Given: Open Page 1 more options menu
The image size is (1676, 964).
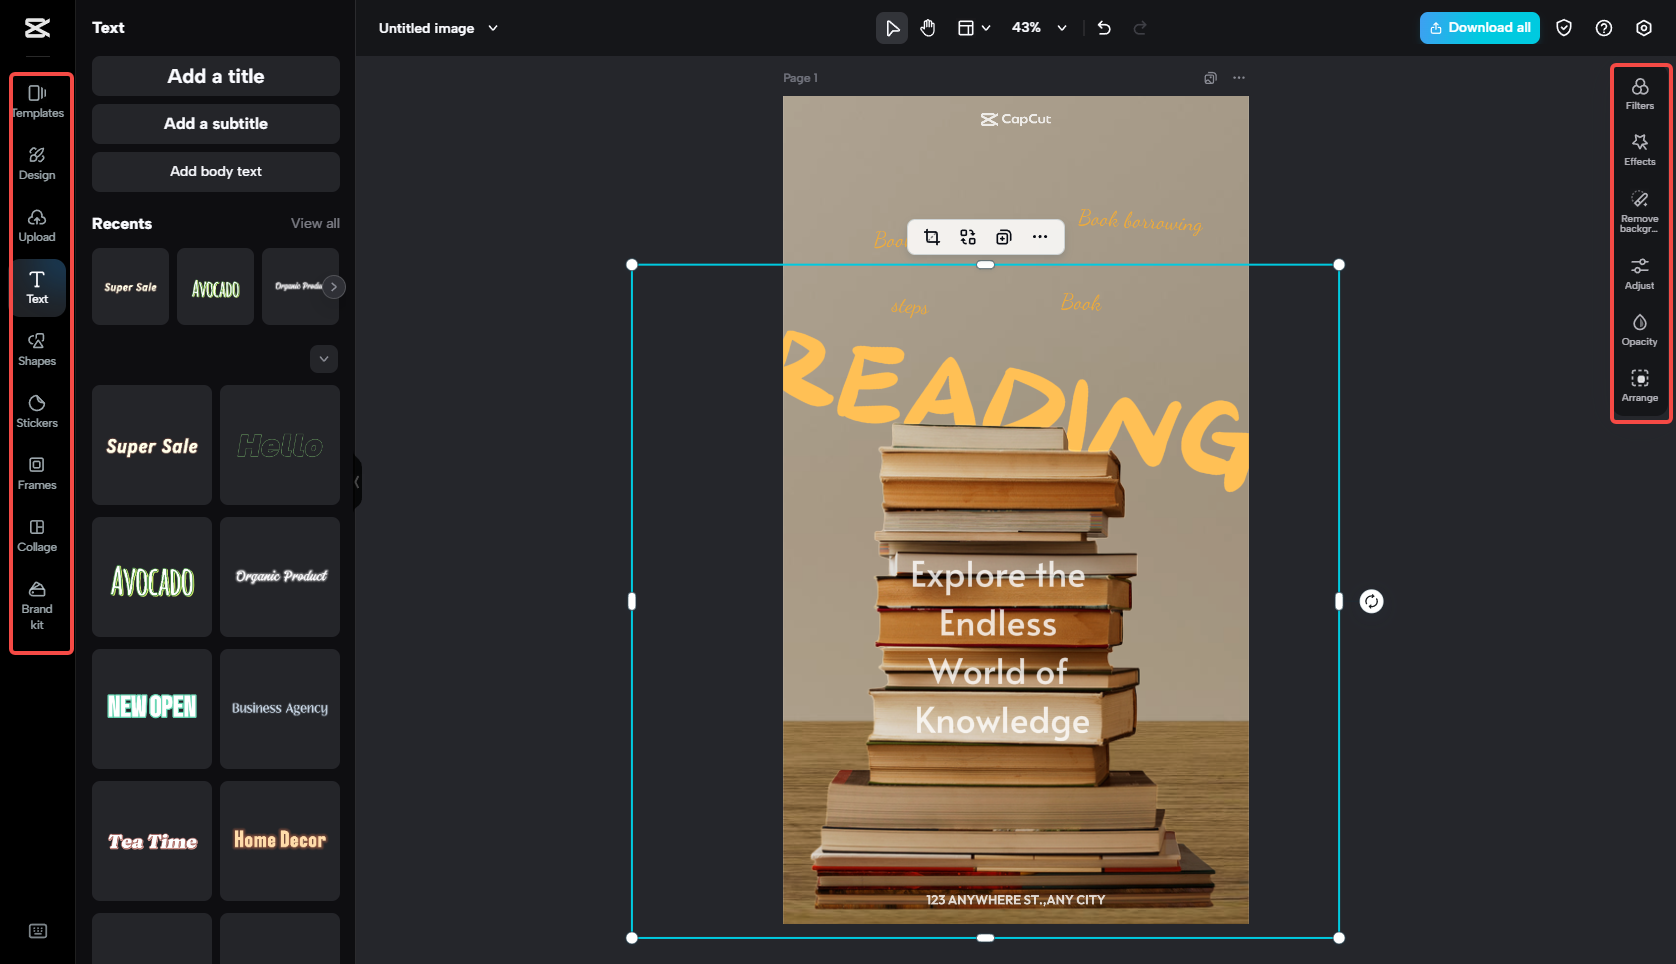Looking at the screenshot, I should pos(1239,77).
